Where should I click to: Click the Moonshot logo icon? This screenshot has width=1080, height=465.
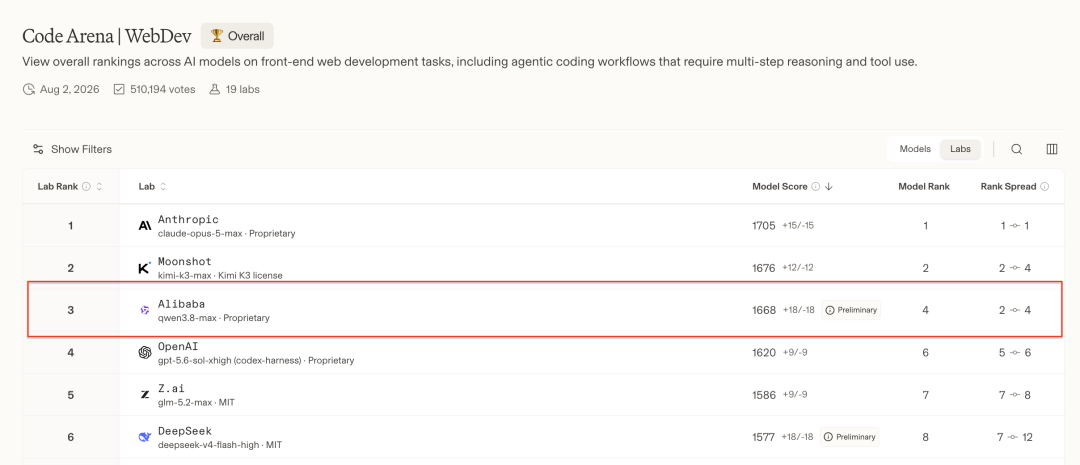tap(145, 268)
